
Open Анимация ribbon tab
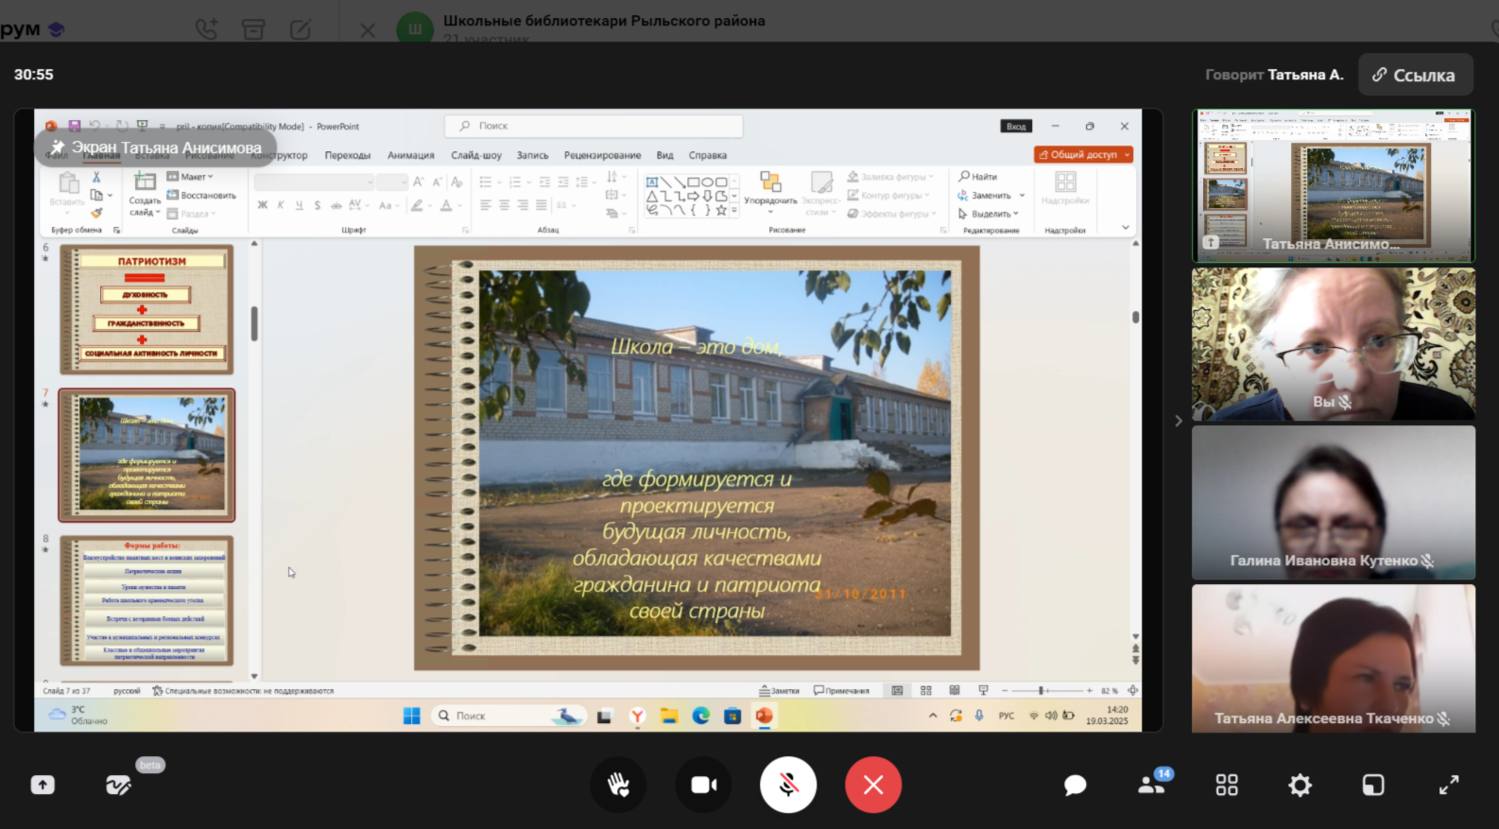(x=411, y=155)
